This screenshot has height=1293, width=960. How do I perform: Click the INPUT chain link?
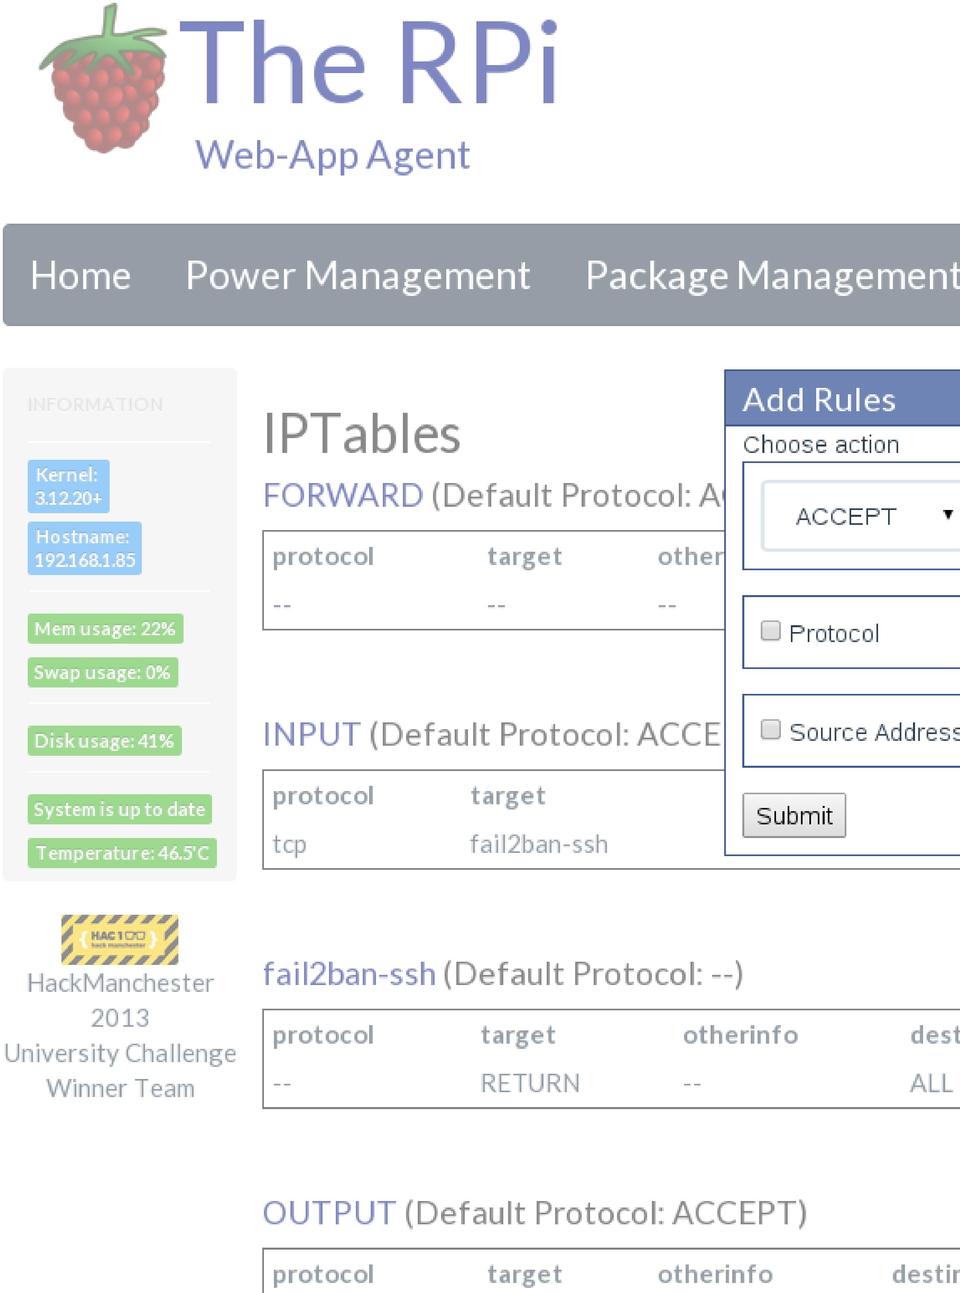(311, 735)
